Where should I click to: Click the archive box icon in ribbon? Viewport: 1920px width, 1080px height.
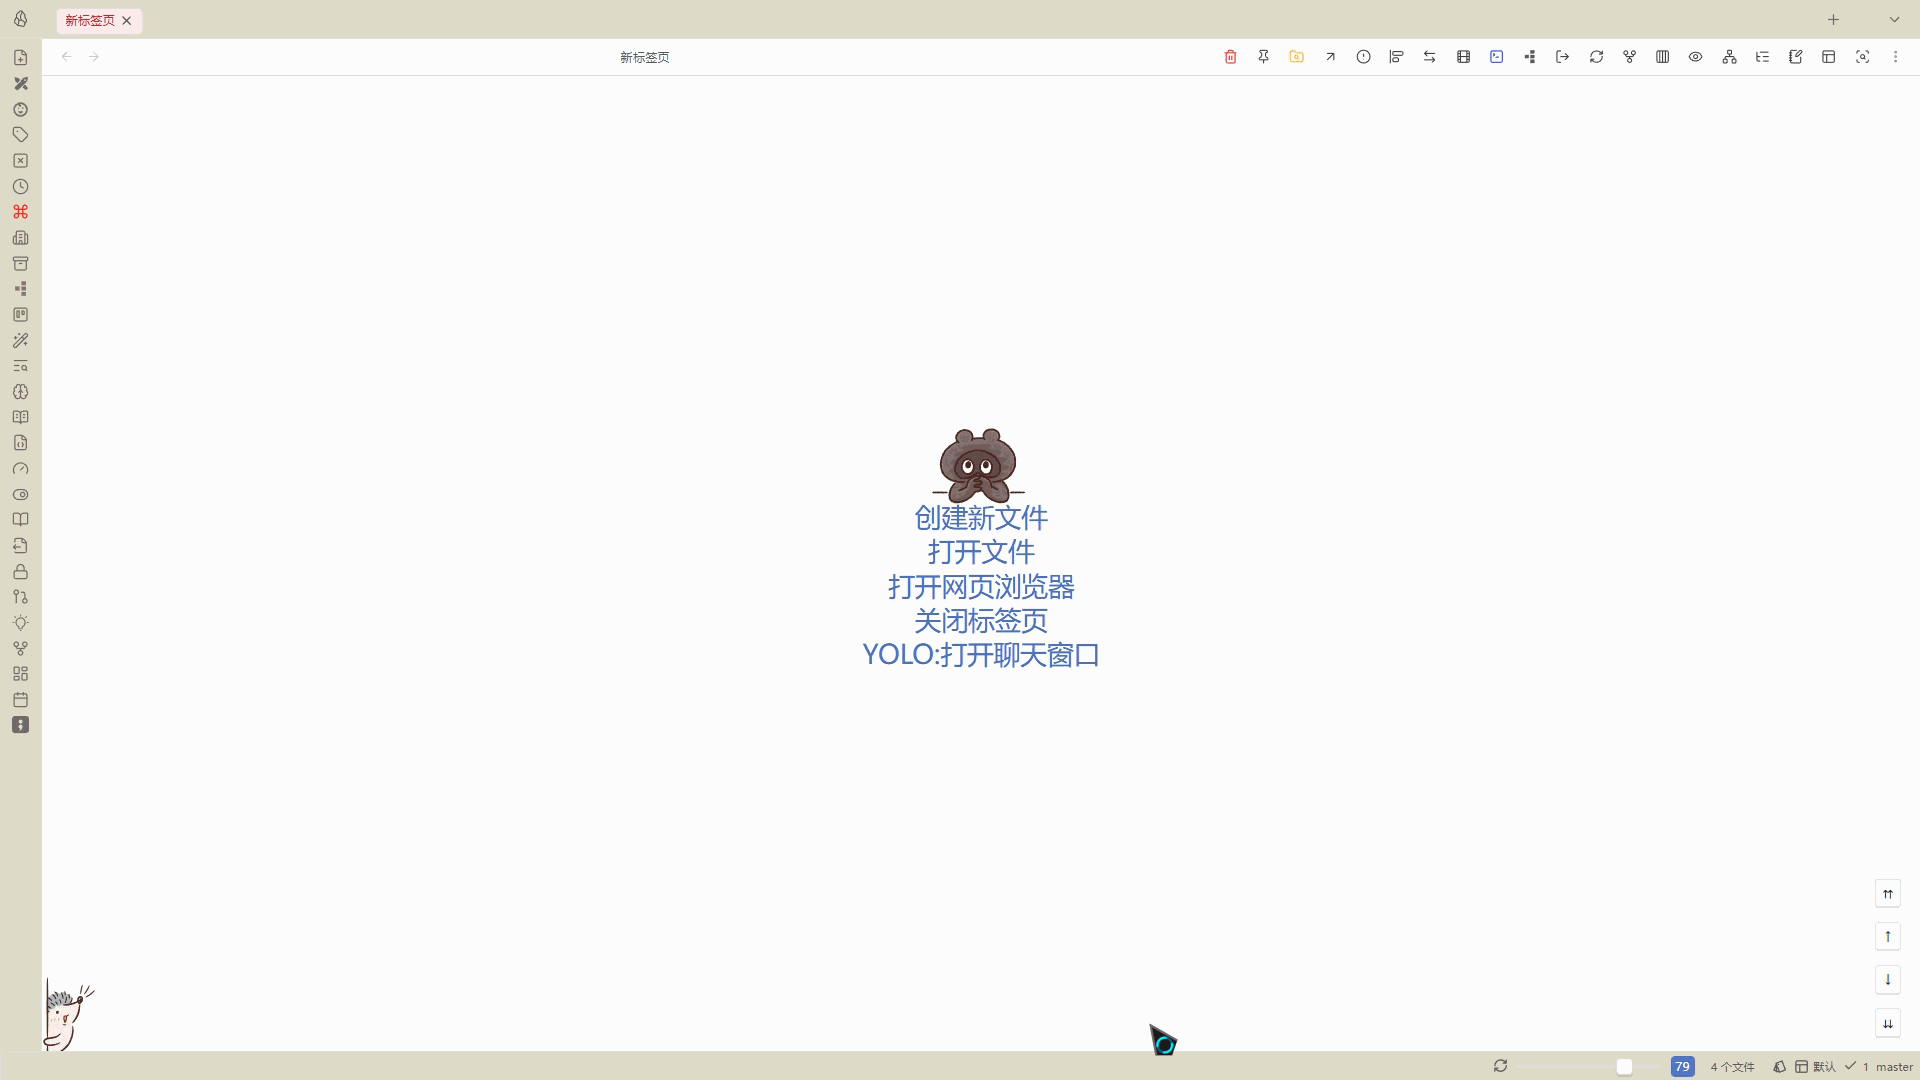[x=20, y=263]
